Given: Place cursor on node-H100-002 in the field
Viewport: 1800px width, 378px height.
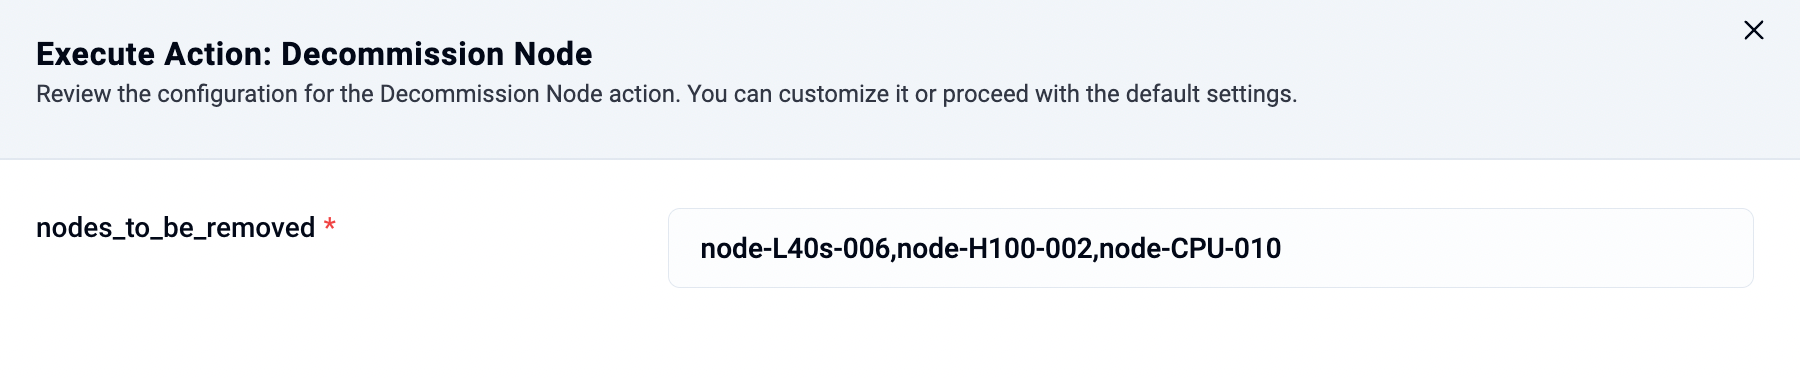Looking at the screenshot, I should pyautogui.click(x=994, y=248).
